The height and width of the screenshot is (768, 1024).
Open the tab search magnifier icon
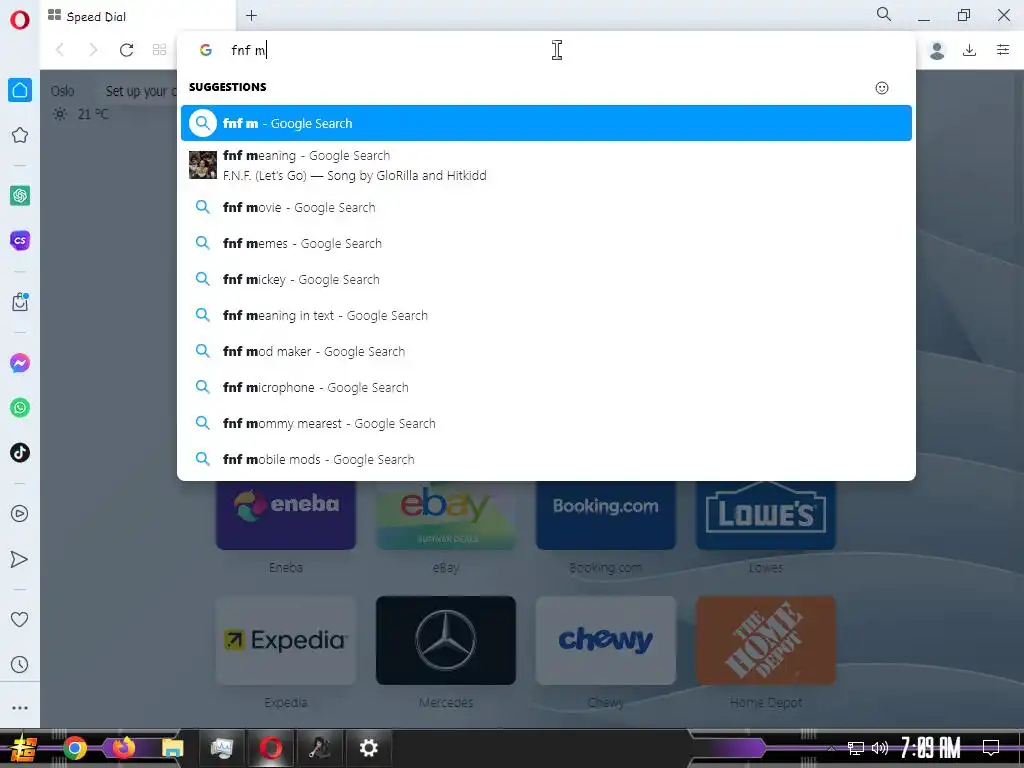tap(884, 14)
